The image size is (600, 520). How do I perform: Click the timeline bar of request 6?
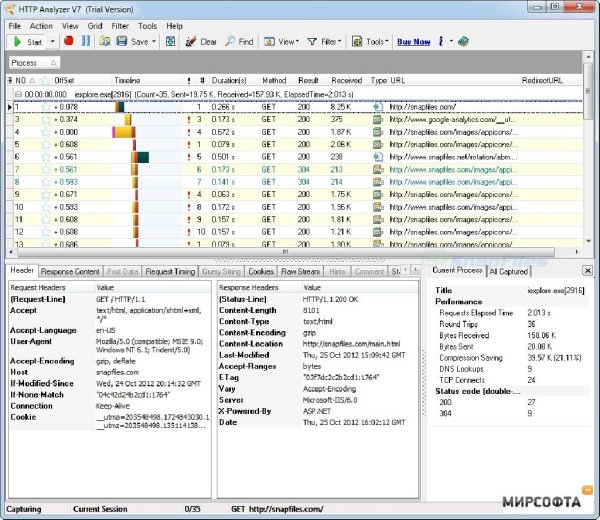(x=140, y=157)
